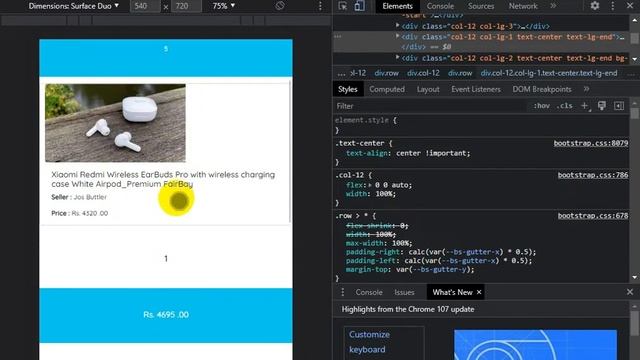Toggle the .cls element classes button
Image resolution: width=640 pixels, height=360 pixels.
tap(565, 106)
